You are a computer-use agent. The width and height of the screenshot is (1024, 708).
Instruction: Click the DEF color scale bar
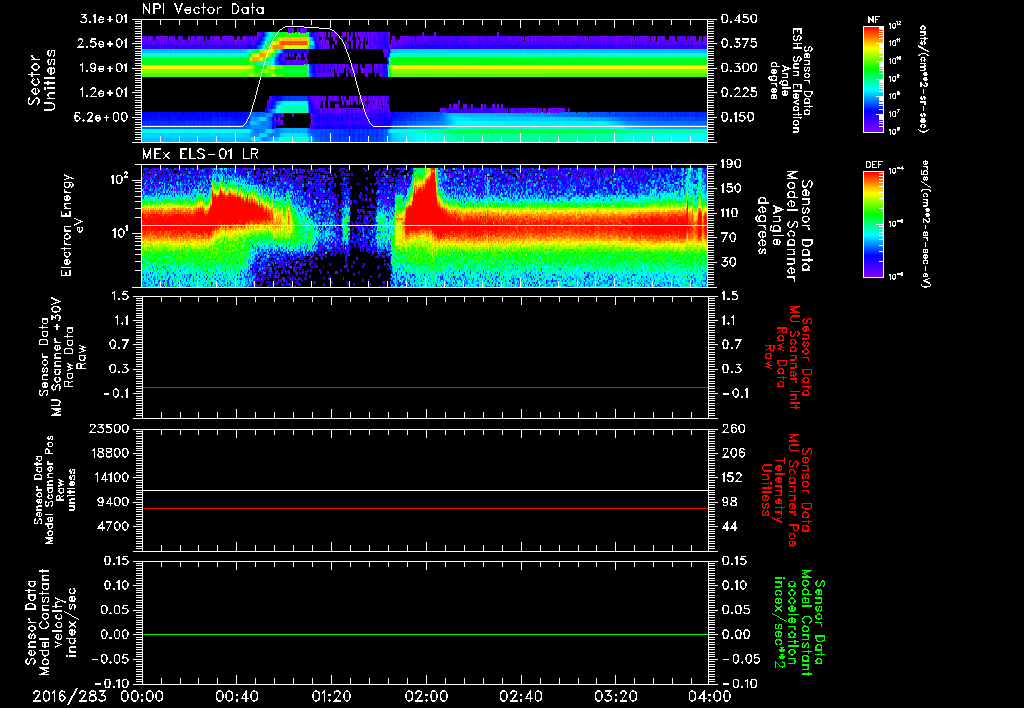873,224
